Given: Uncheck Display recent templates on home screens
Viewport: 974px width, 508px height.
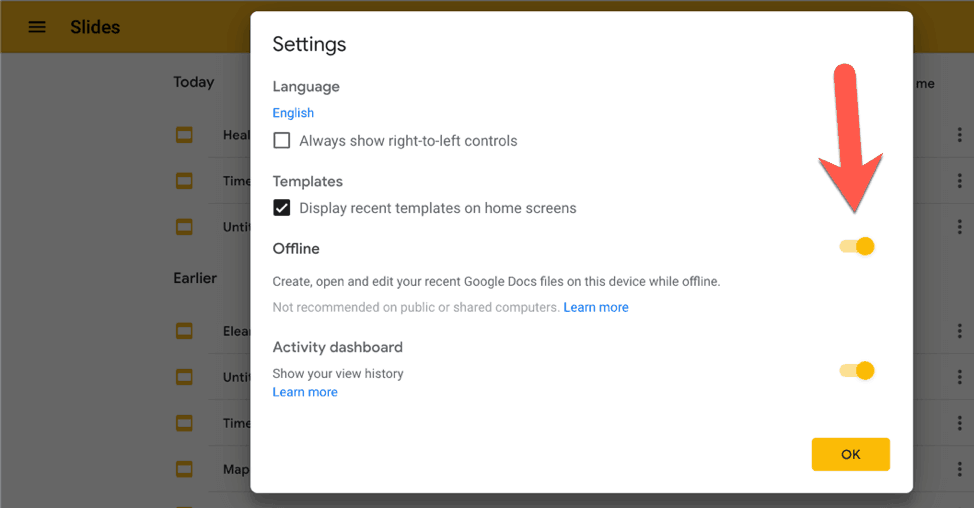Looking at the screenshot, I should pyautogui.click(x=282, y=208).
